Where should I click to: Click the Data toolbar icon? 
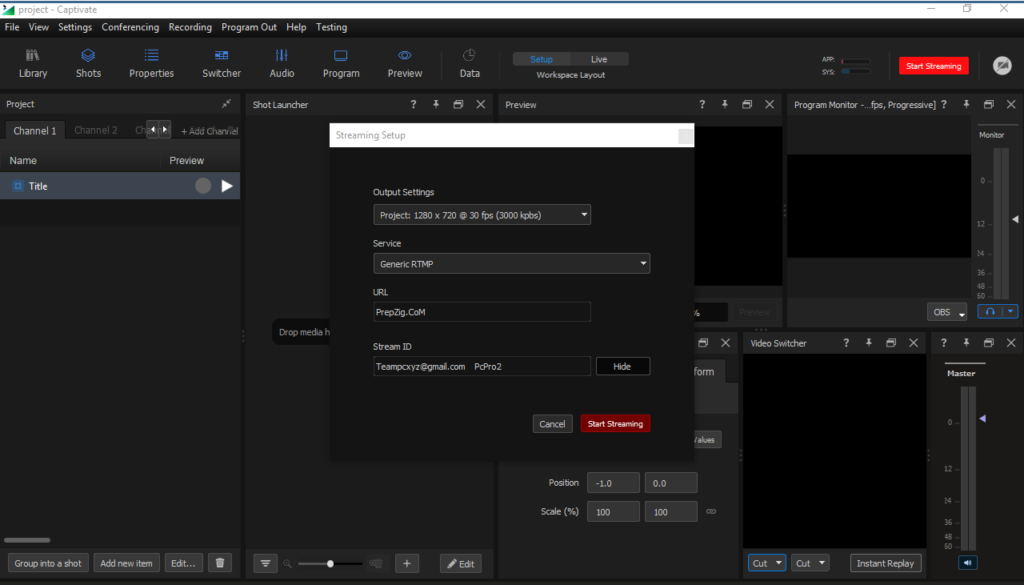[x=469, y=63]
